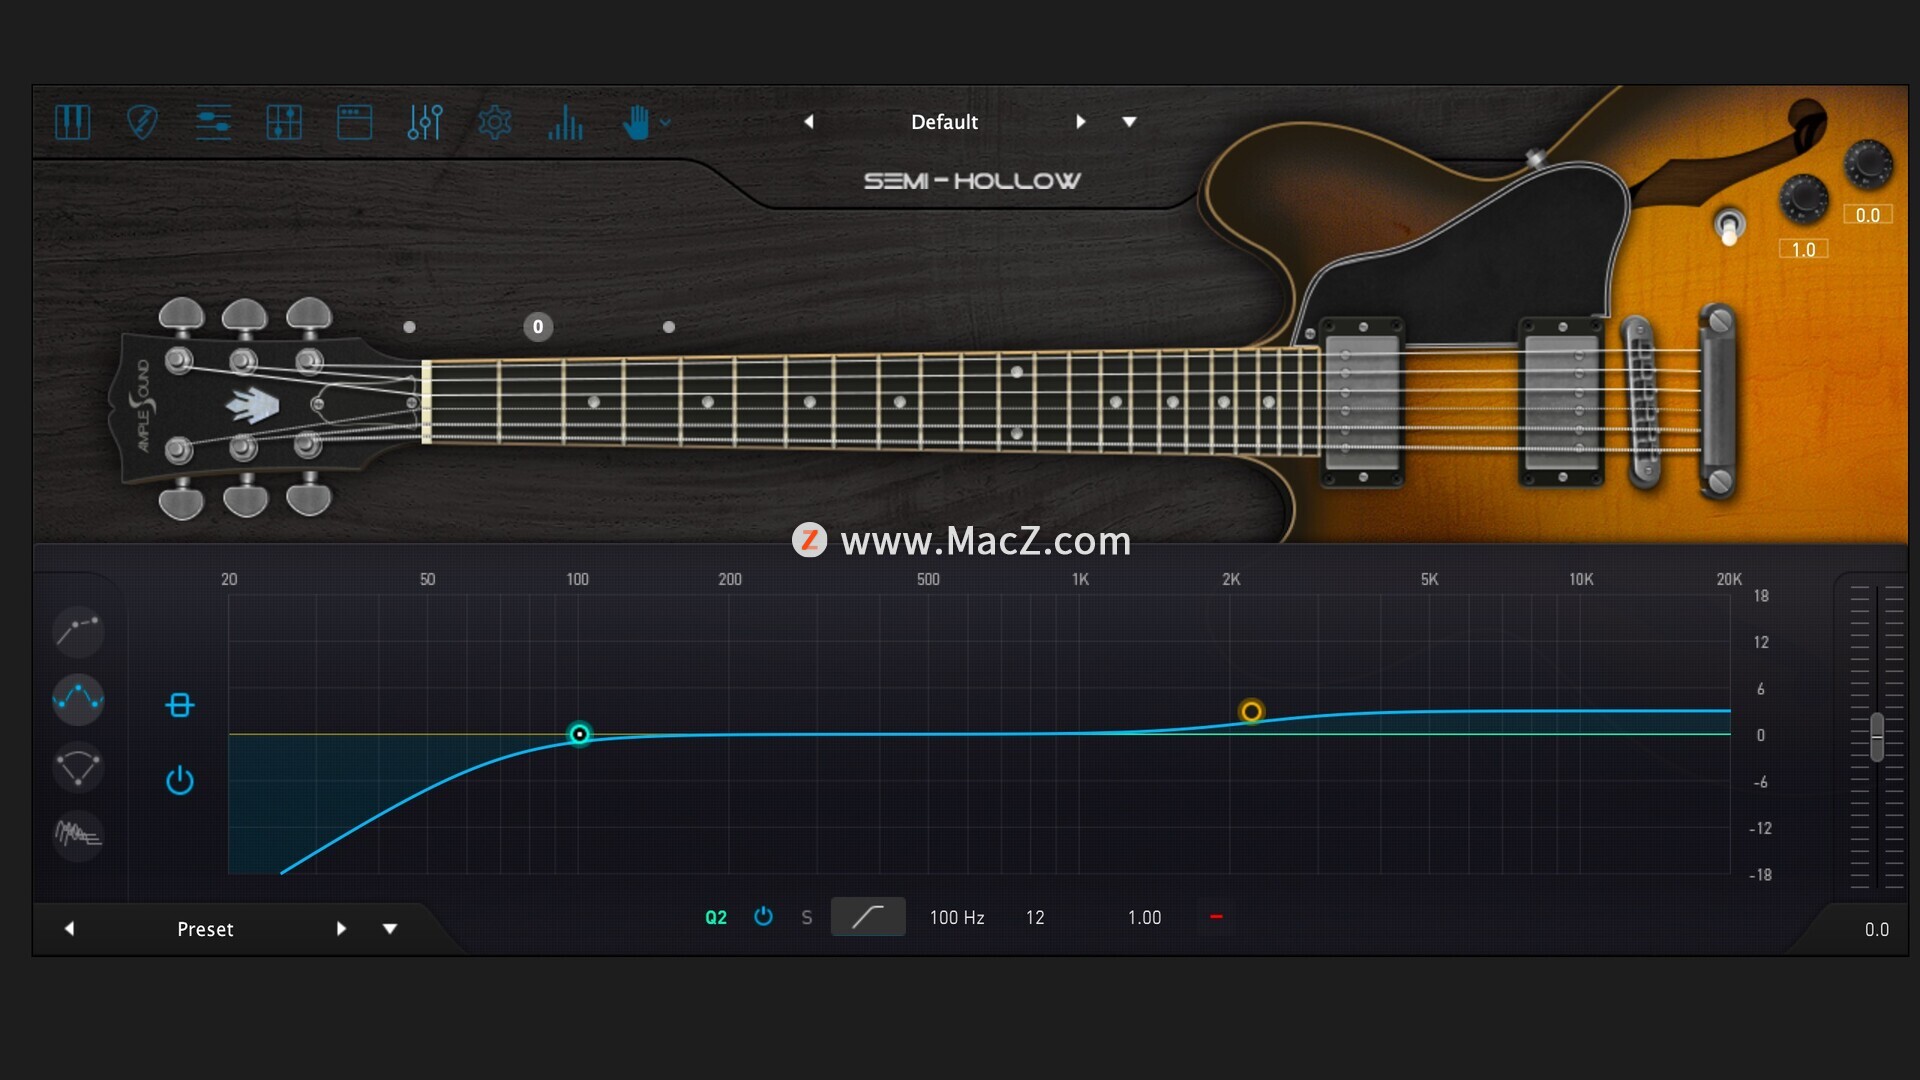Click the 100 Hz frequency field
This screenshot has height=1080, width=1920.
(x=957, y=917)
